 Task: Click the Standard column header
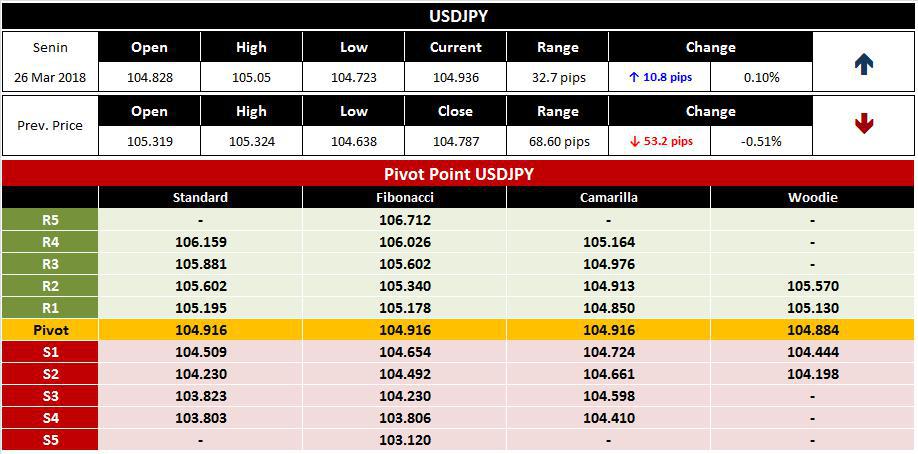(200, 197)
